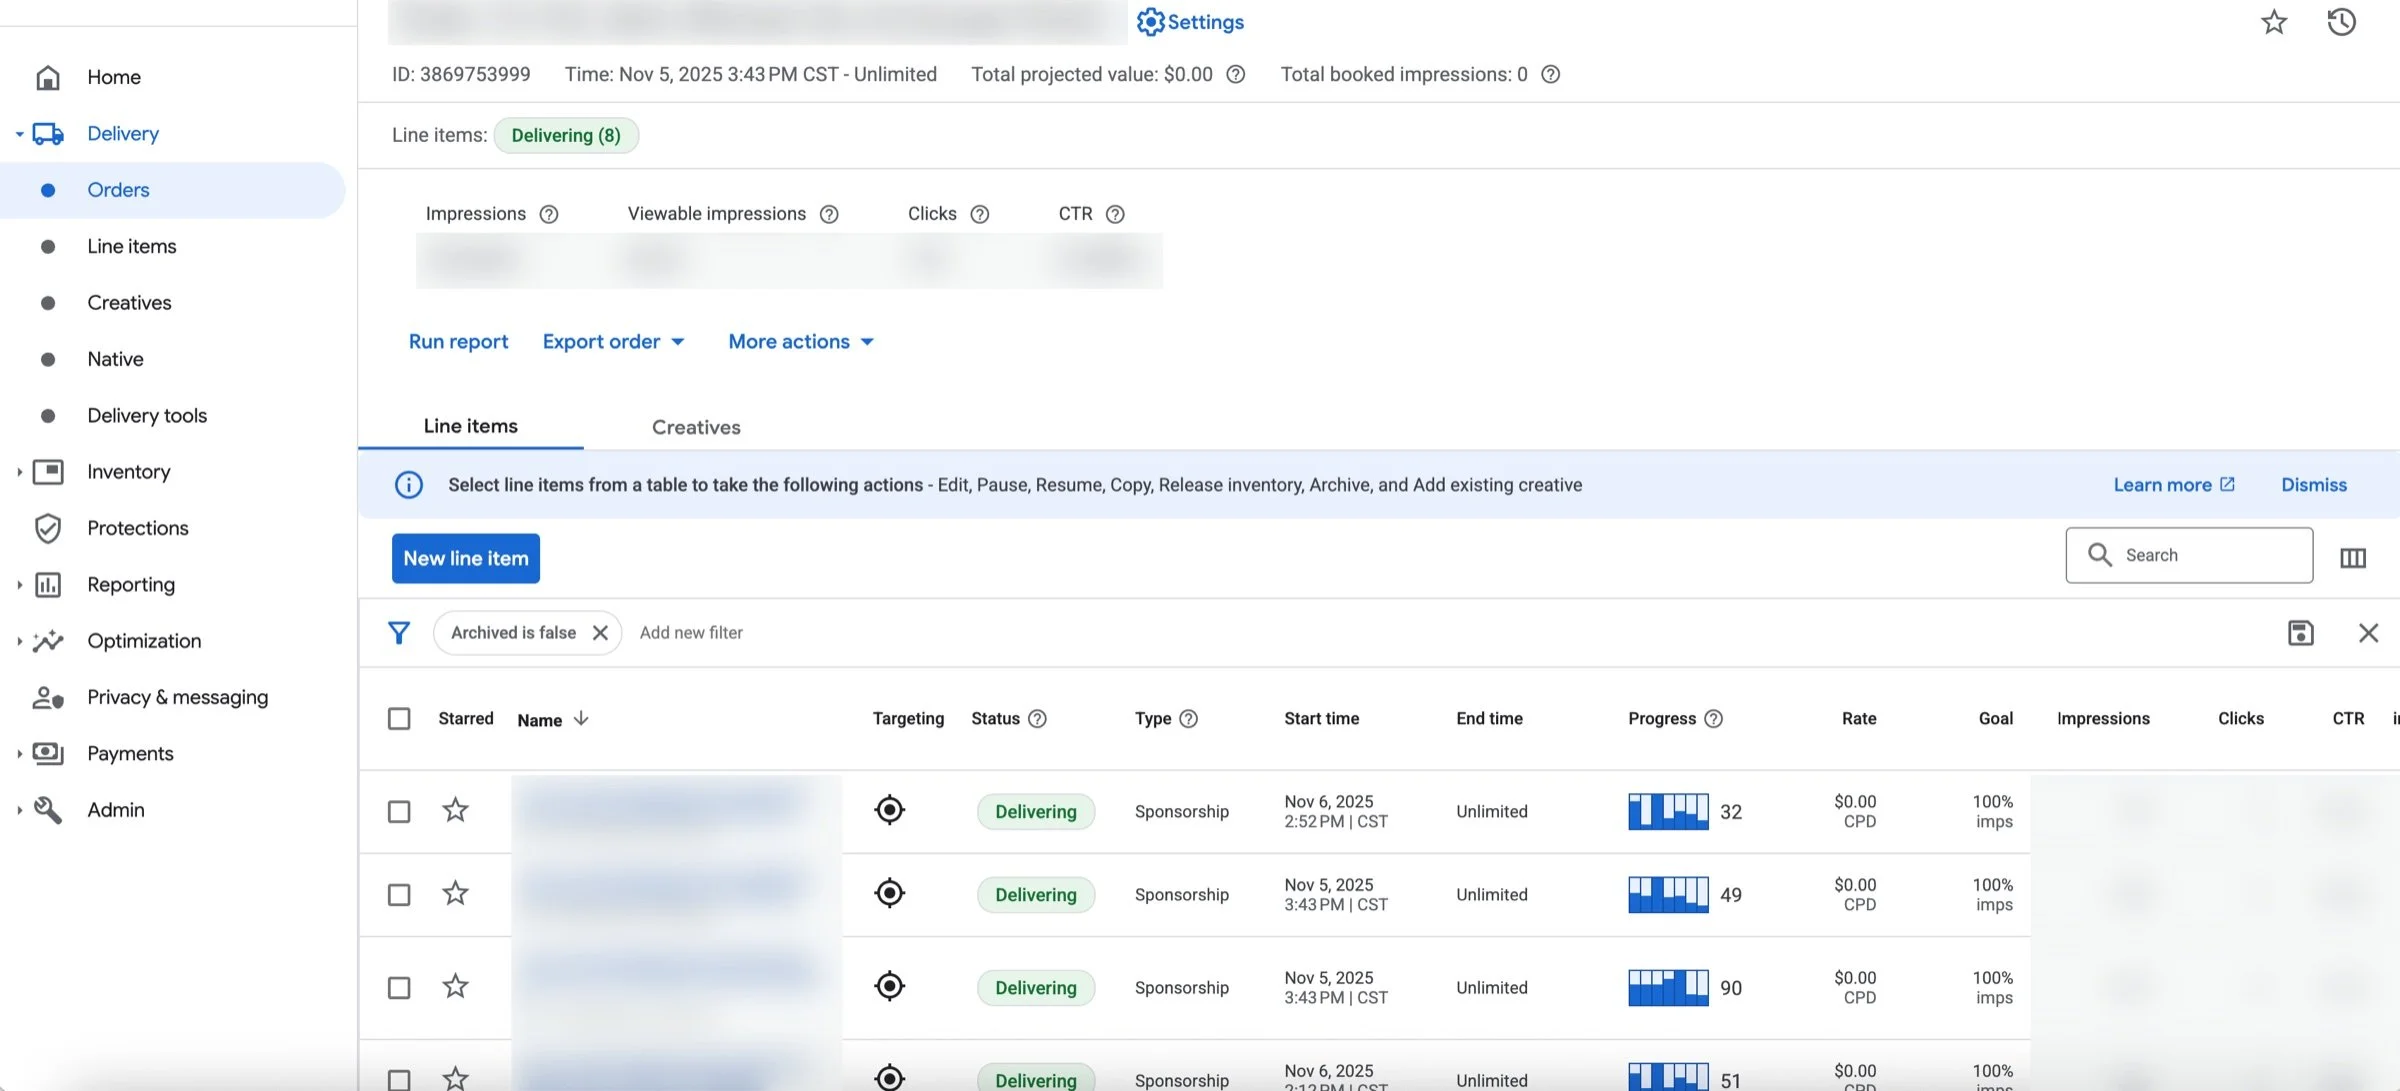
Task: Star this order with the top star icon
Action: coord(2274,22)
